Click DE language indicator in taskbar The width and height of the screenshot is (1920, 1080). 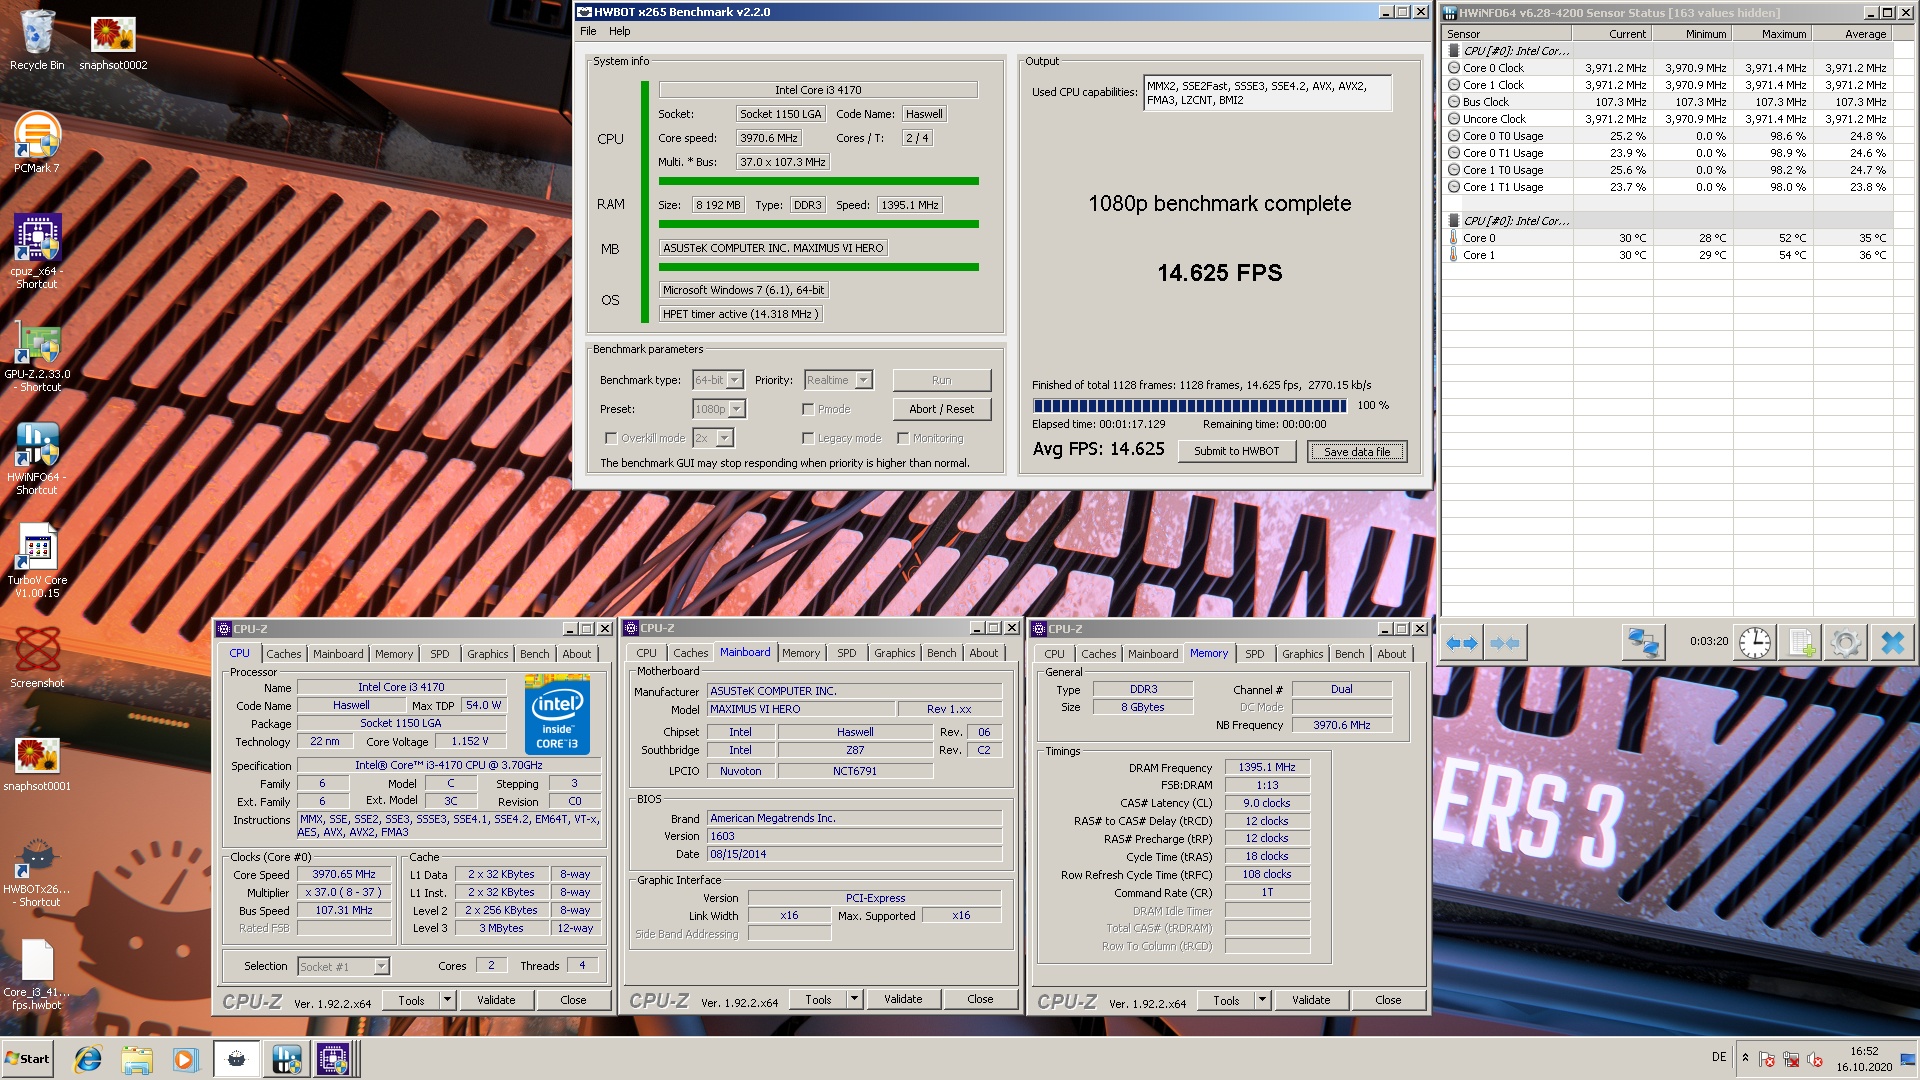(1718, 1057)
